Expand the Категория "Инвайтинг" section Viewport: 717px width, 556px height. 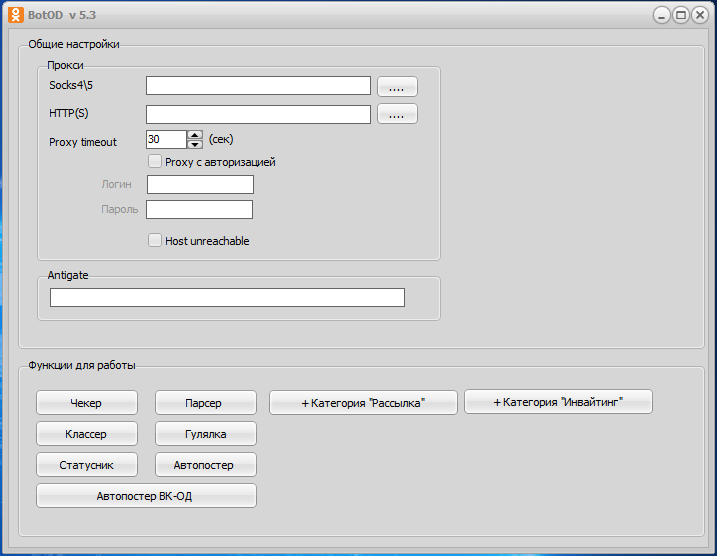pyautogui.click(x=558, y=402)
